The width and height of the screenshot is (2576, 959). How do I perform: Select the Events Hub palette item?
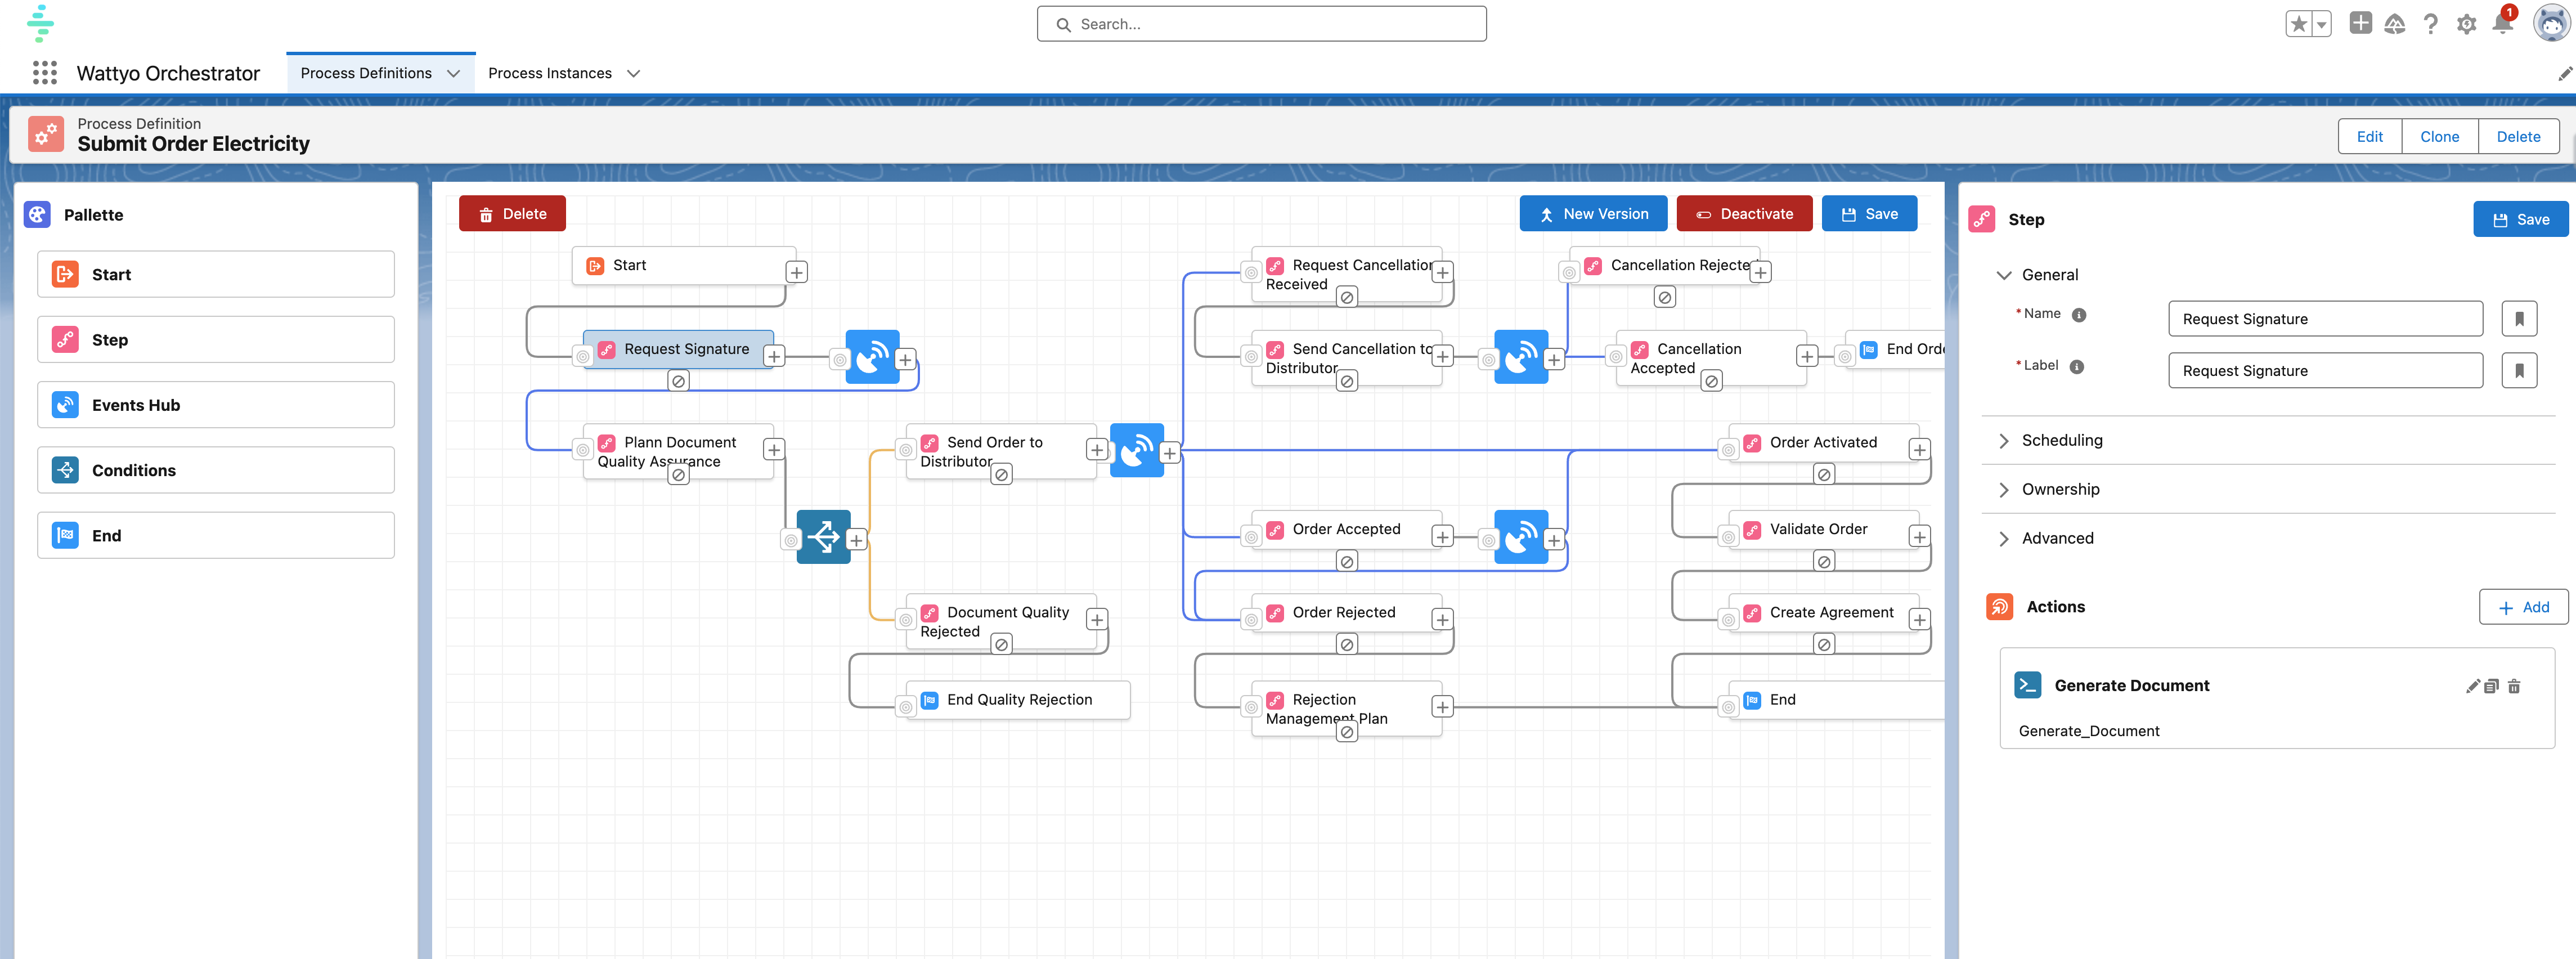tap(216, 405)
